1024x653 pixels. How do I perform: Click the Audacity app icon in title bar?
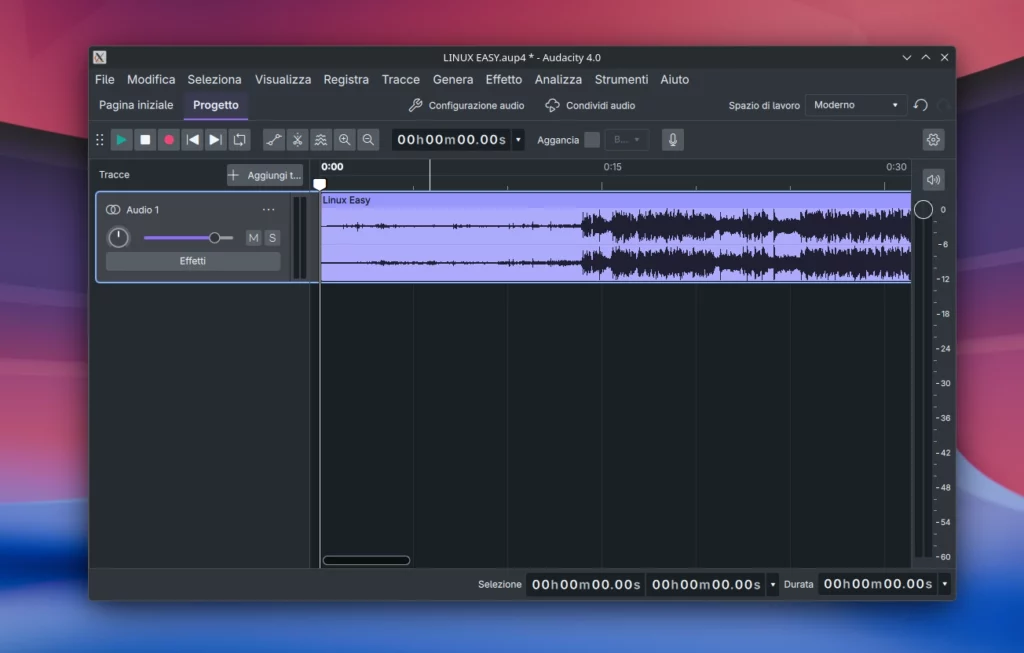coord(99,57)
